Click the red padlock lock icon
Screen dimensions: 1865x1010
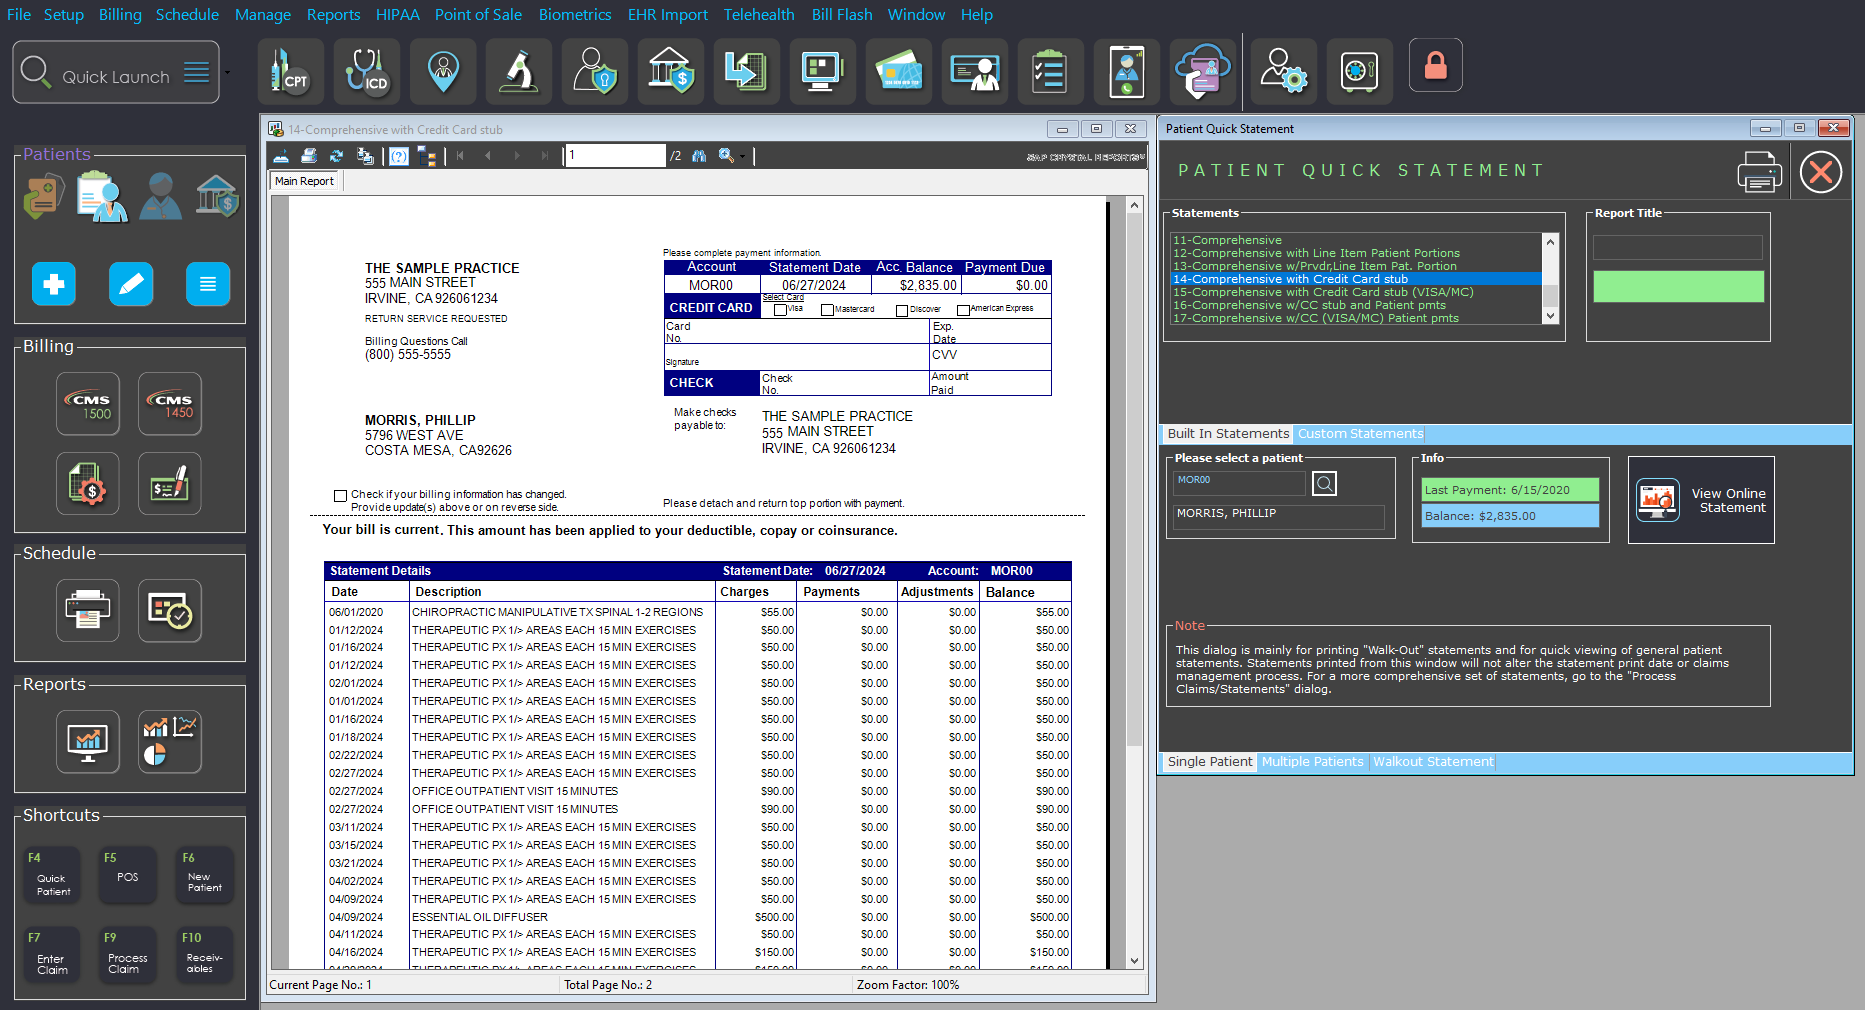click(x=1435, y=66)
